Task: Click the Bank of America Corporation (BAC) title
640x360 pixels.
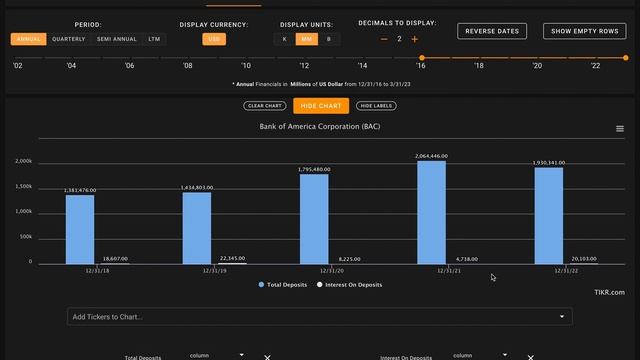Action: (x=320, y=127)
